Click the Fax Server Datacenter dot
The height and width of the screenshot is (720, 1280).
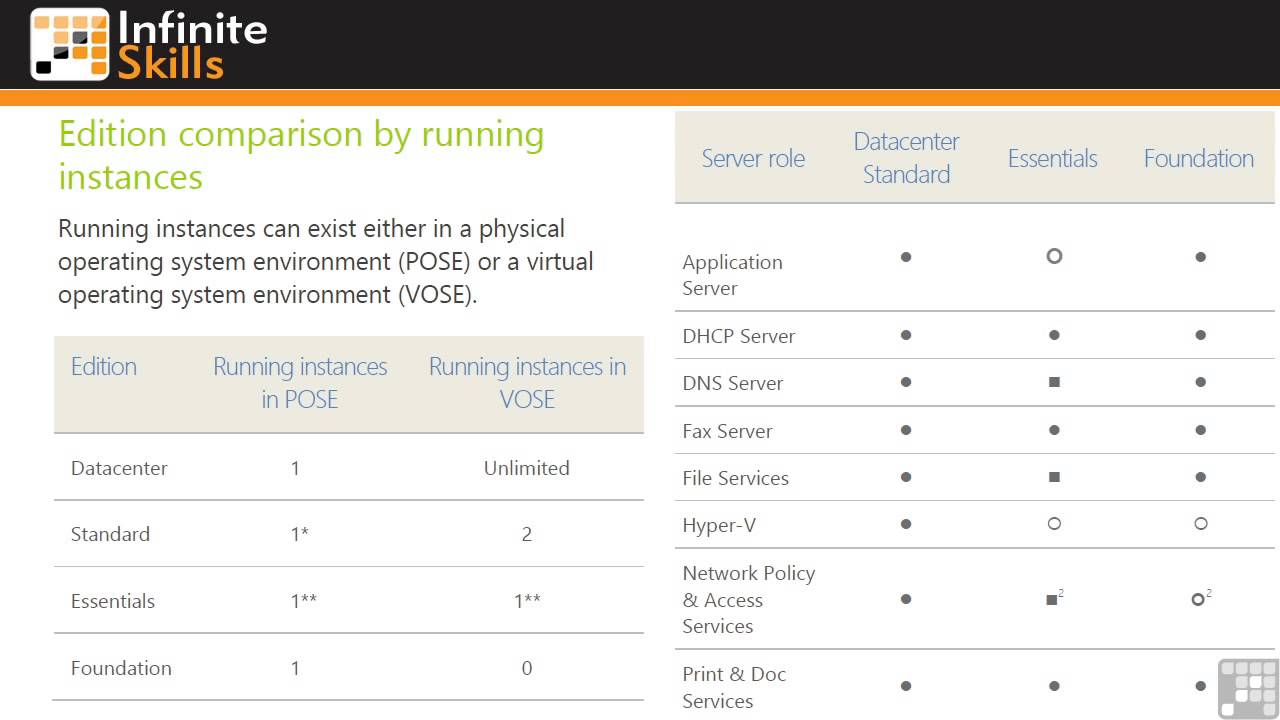pos(906,430)
